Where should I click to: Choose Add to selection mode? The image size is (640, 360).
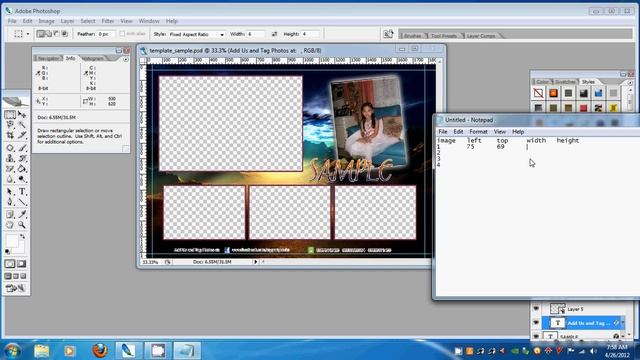pyautogui.click(x=49, y=34)
